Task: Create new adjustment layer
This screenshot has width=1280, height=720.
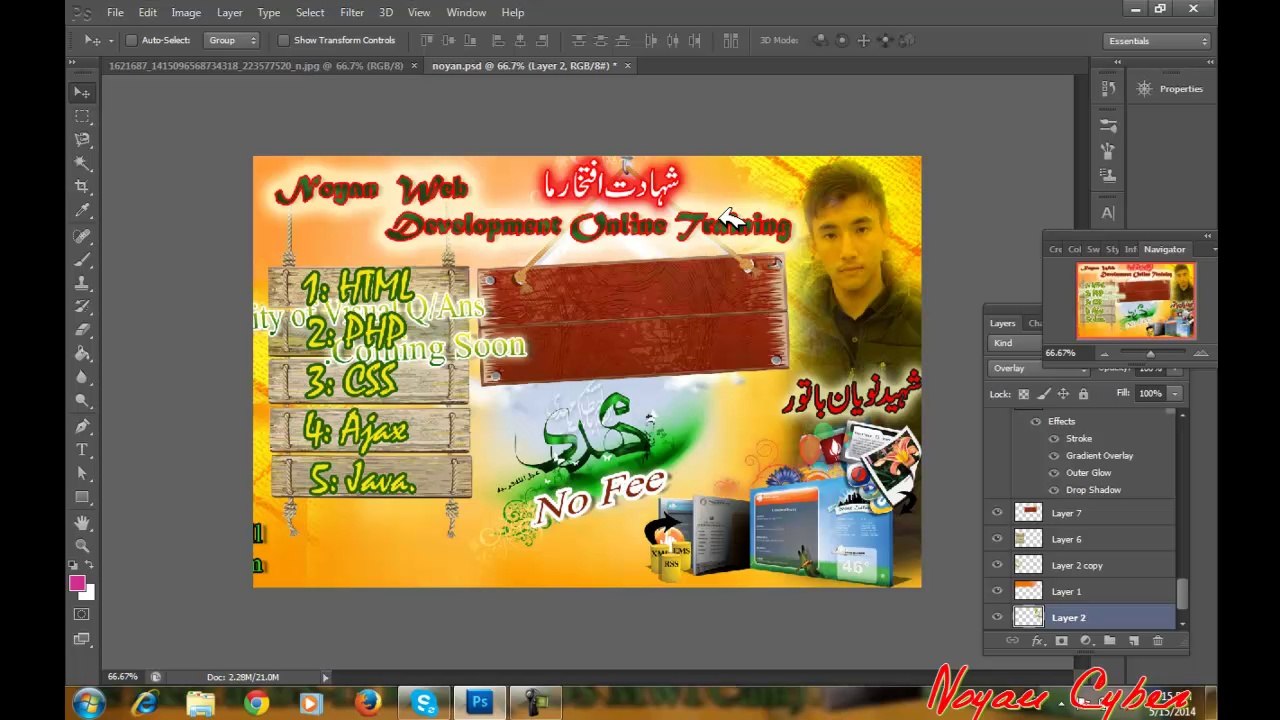Action: pyautogui.click(x=1085, y=641)
